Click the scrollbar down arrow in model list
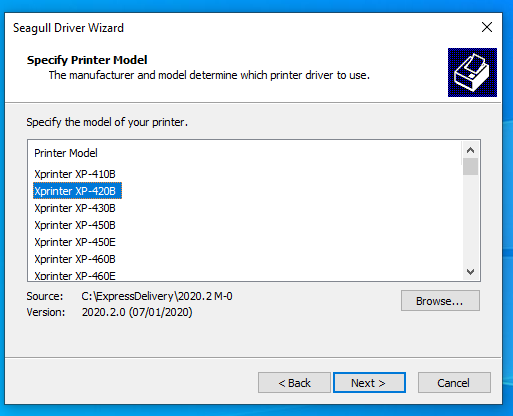Screen dimensions: 513x416 tap(470, 272)
